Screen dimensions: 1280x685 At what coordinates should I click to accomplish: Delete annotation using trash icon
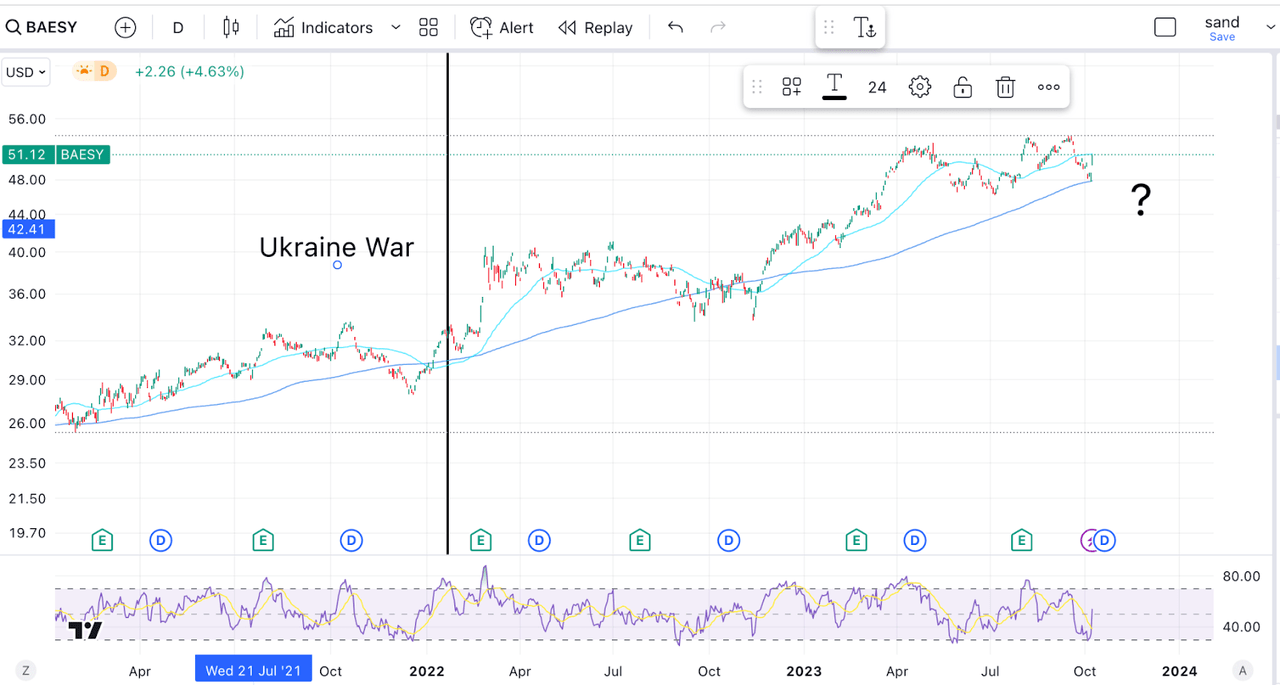pos(1005,87)
